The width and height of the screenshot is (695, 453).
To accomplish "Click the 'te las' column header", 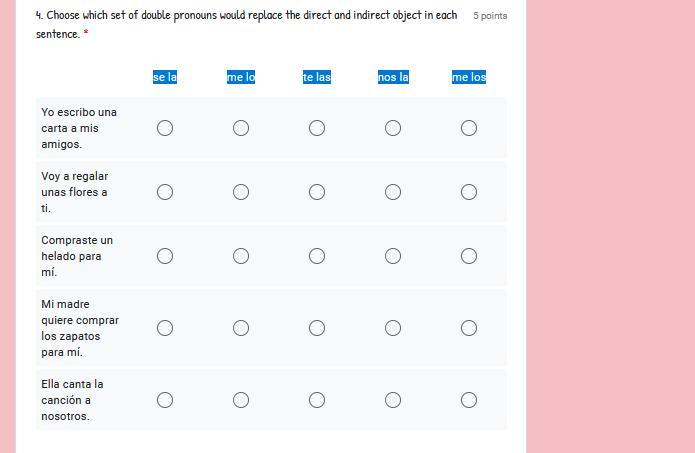I will coord(317,77).
